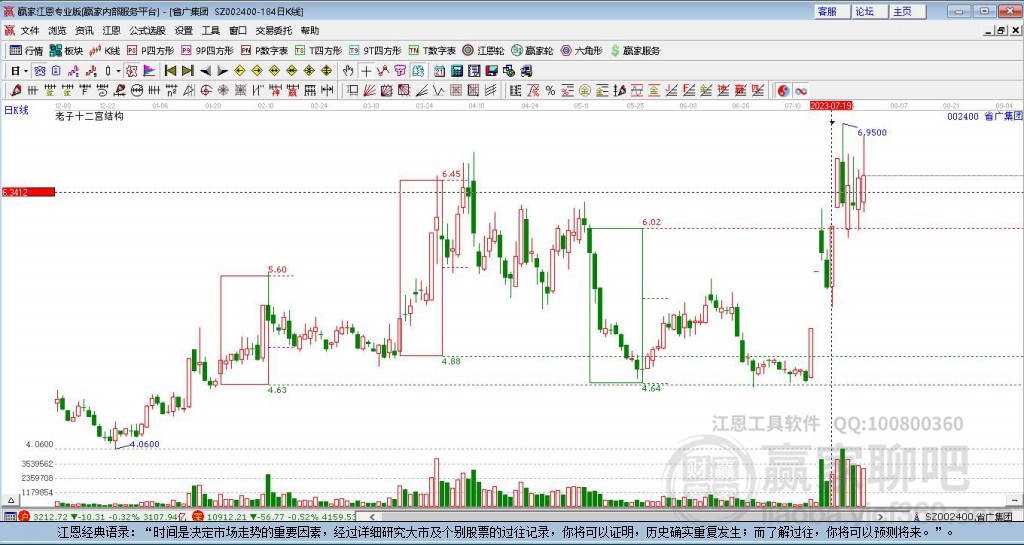This screenshot has width=1024, height=545.
Task: Select the red pencil drawing tool
Action: click(x=15, y=91)
